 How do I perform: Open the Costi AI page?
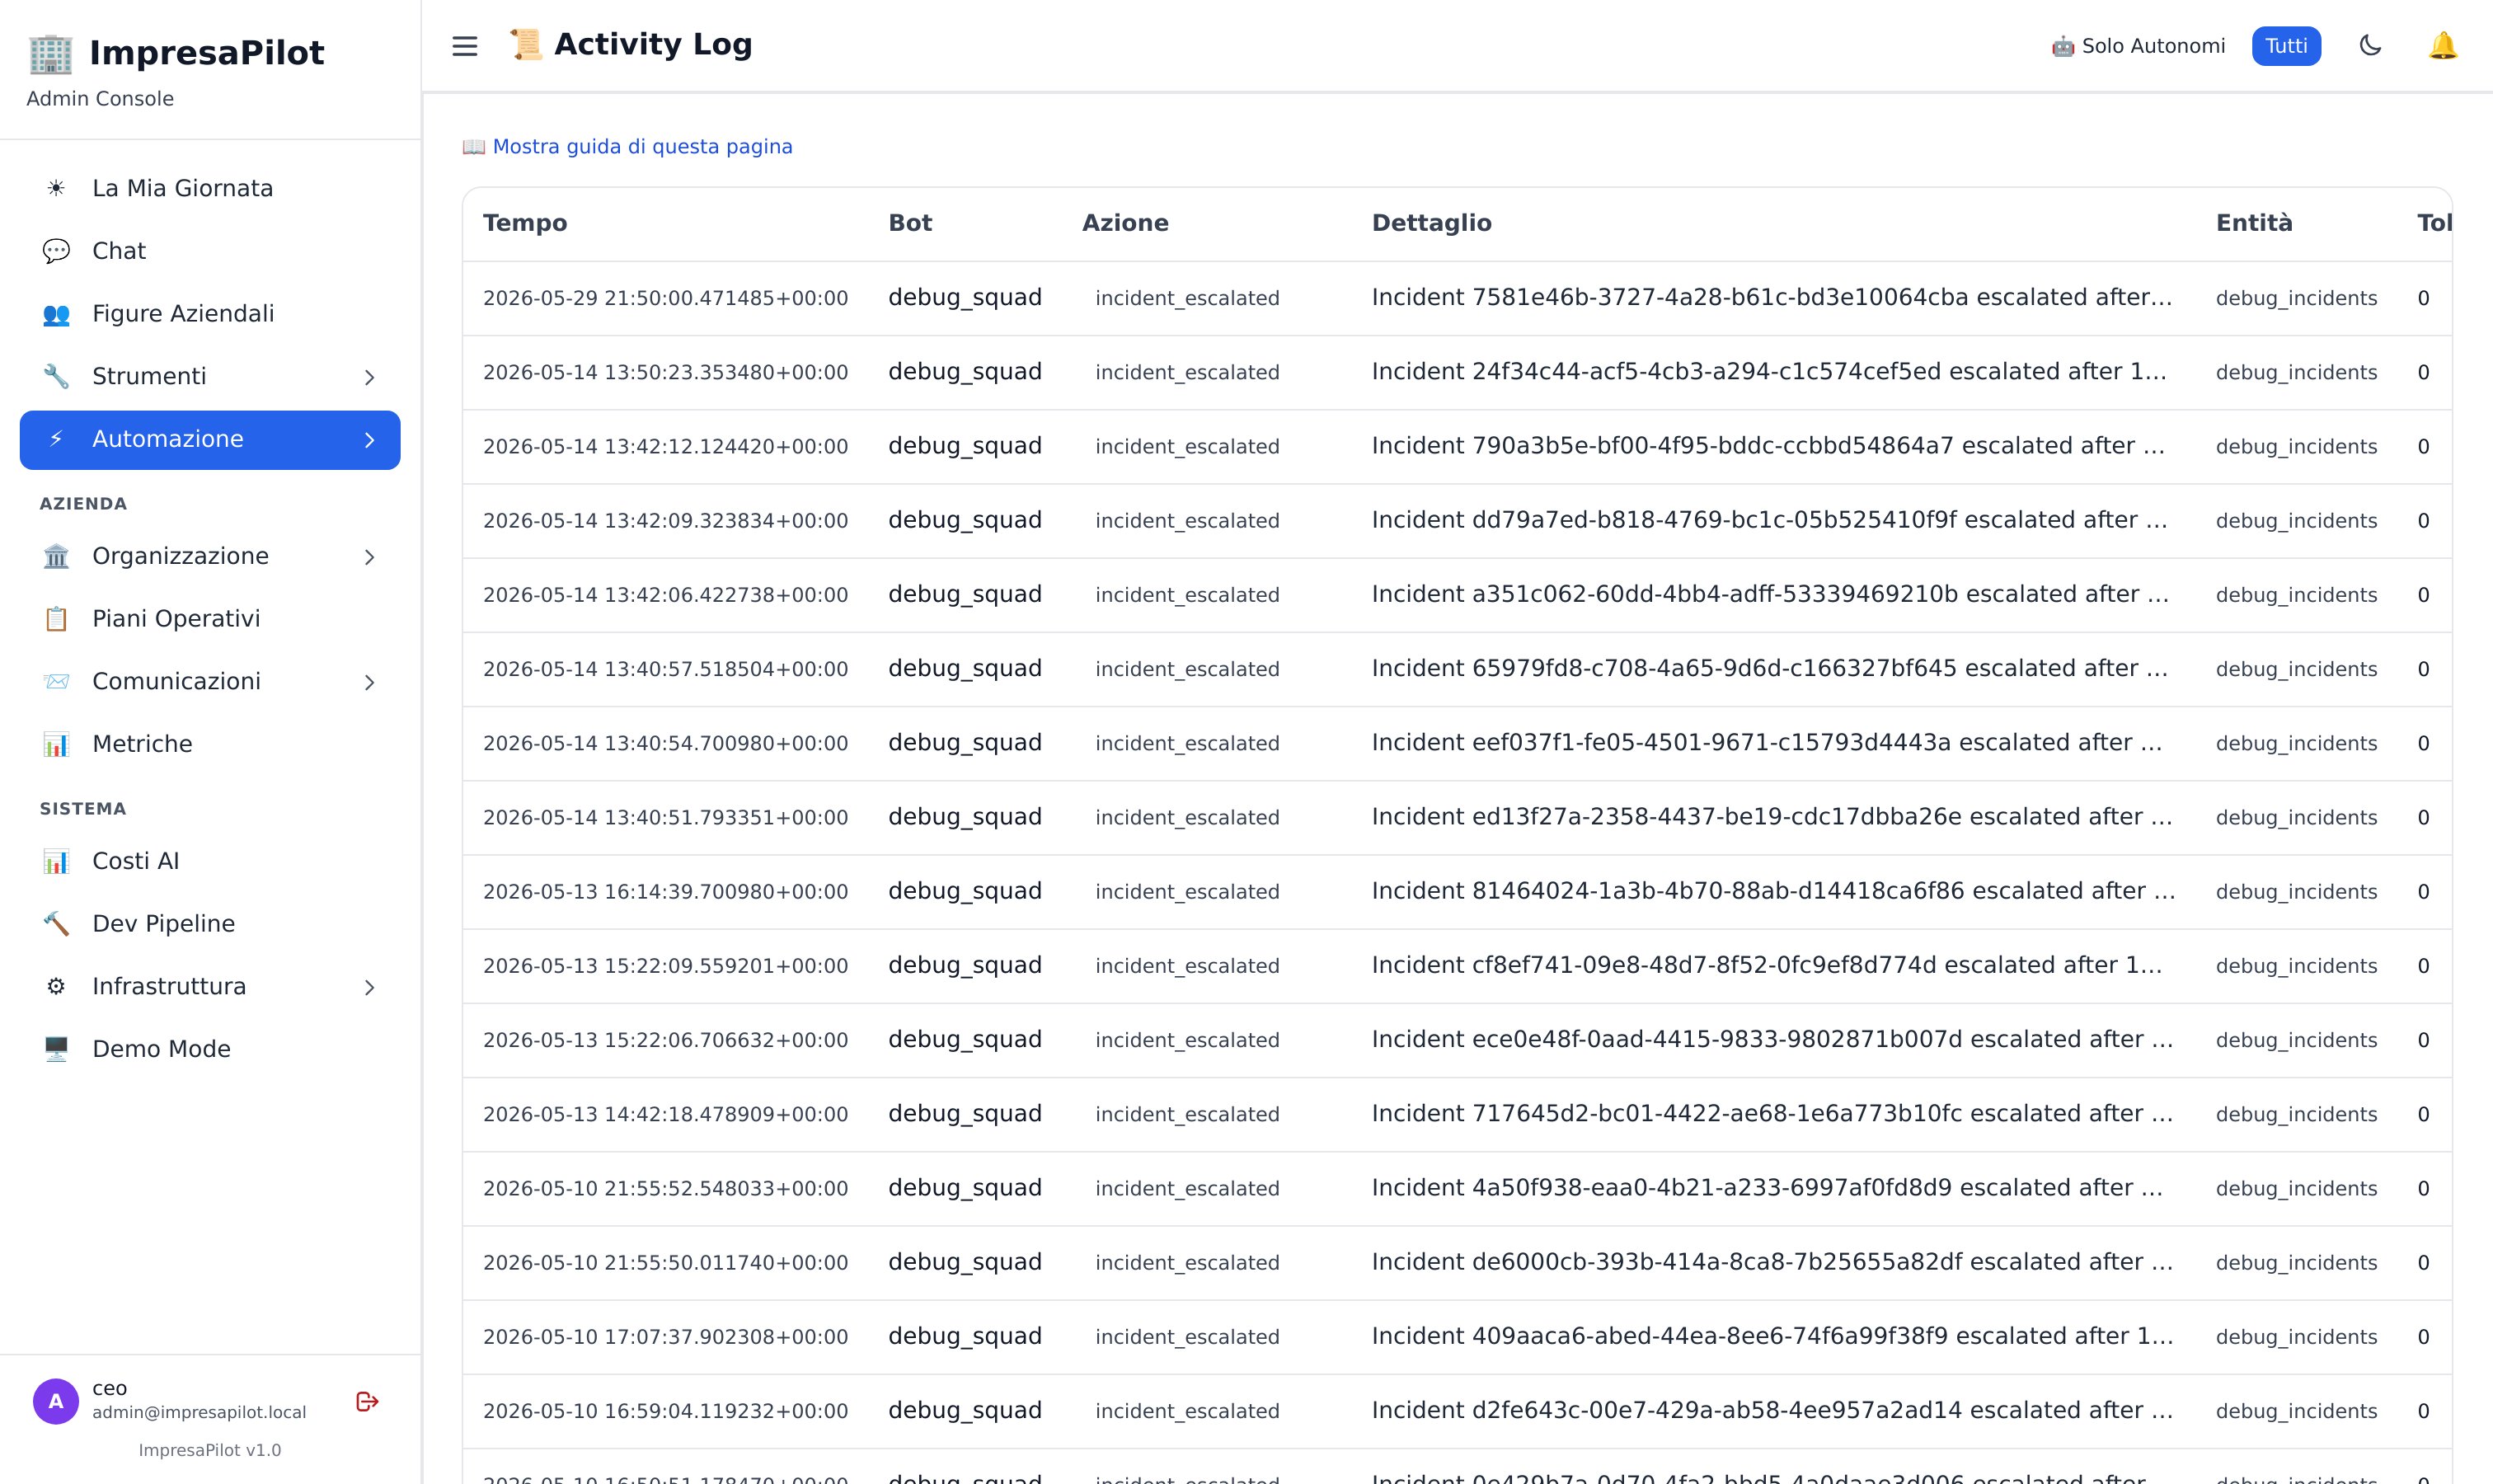[210, 861]
